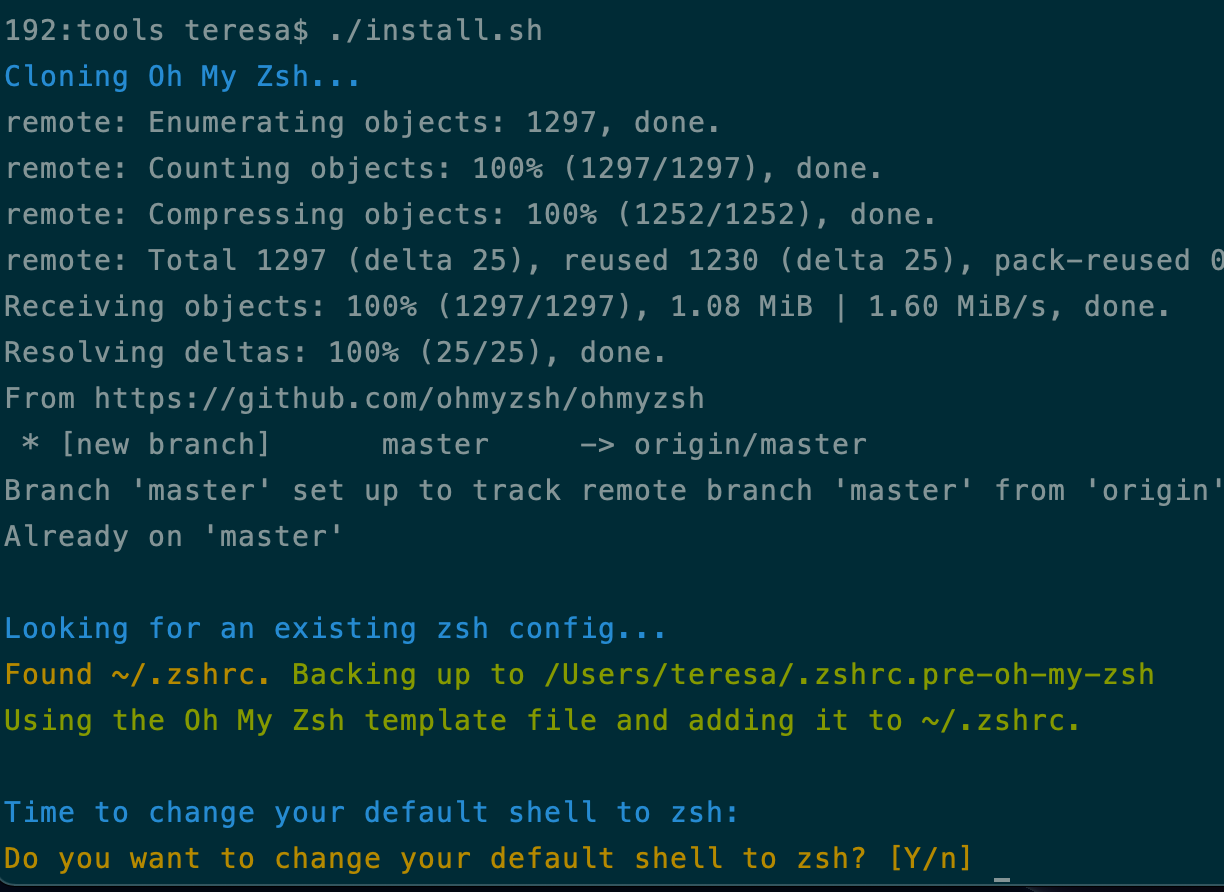Click the "192:tools teresa$" shell prompt
1224x892 pixels.
pyautogui.click(x=156, y=31)
